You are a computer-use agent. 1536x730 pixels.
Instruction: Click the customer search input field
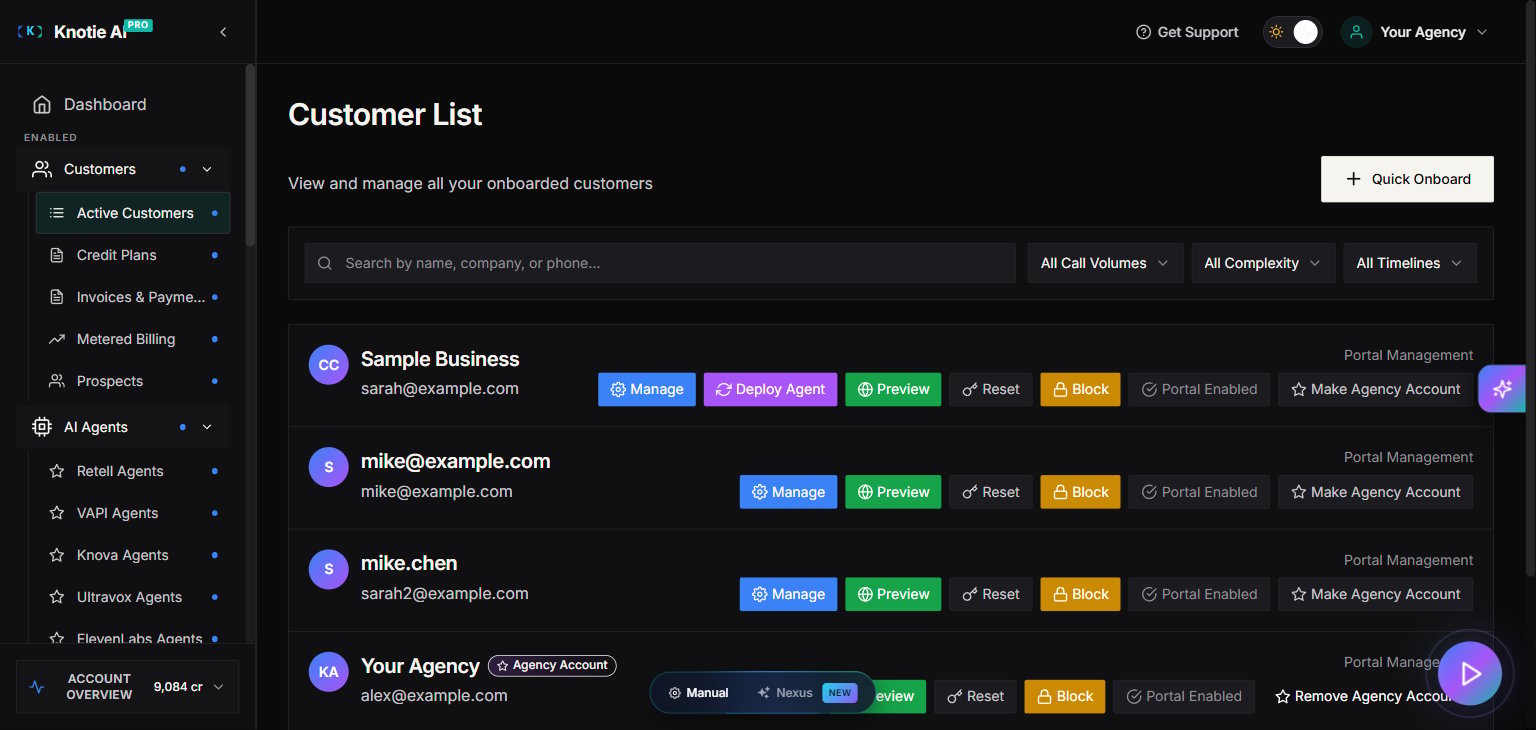tap(660, 263)
